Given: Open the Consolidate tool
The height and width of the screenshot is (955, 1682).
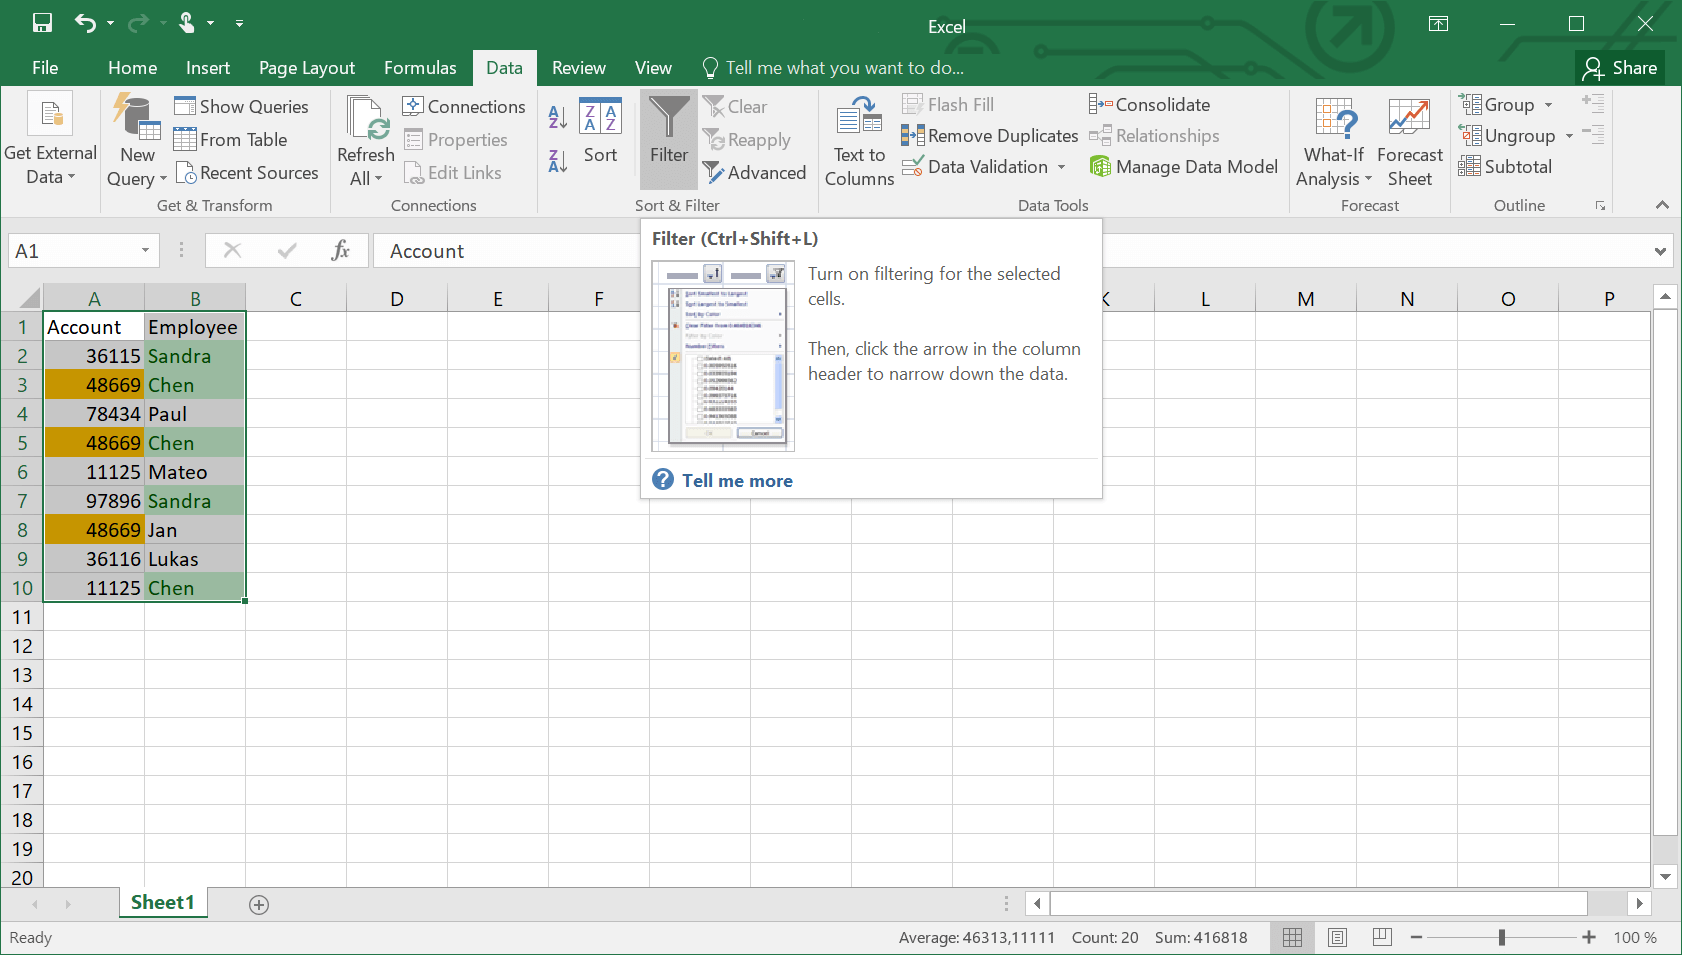Looking at the screenshot, I should [1150, 103].
